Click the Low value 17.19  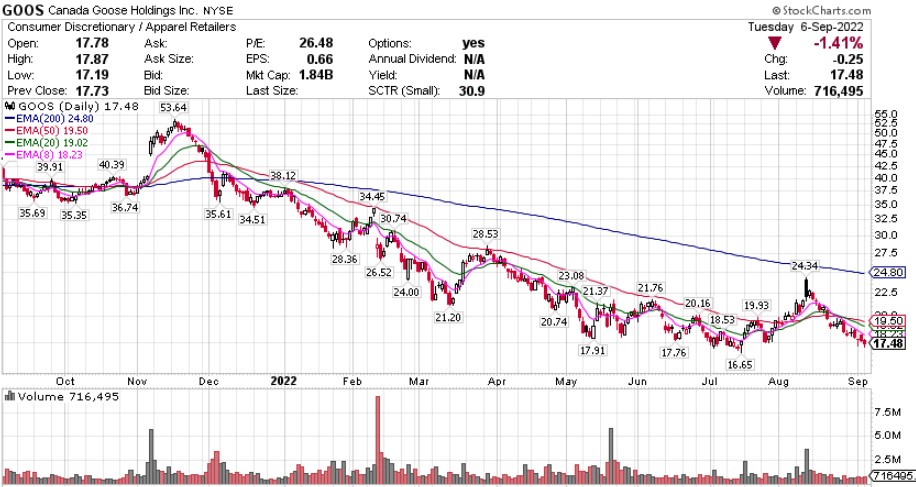[92, 75]
